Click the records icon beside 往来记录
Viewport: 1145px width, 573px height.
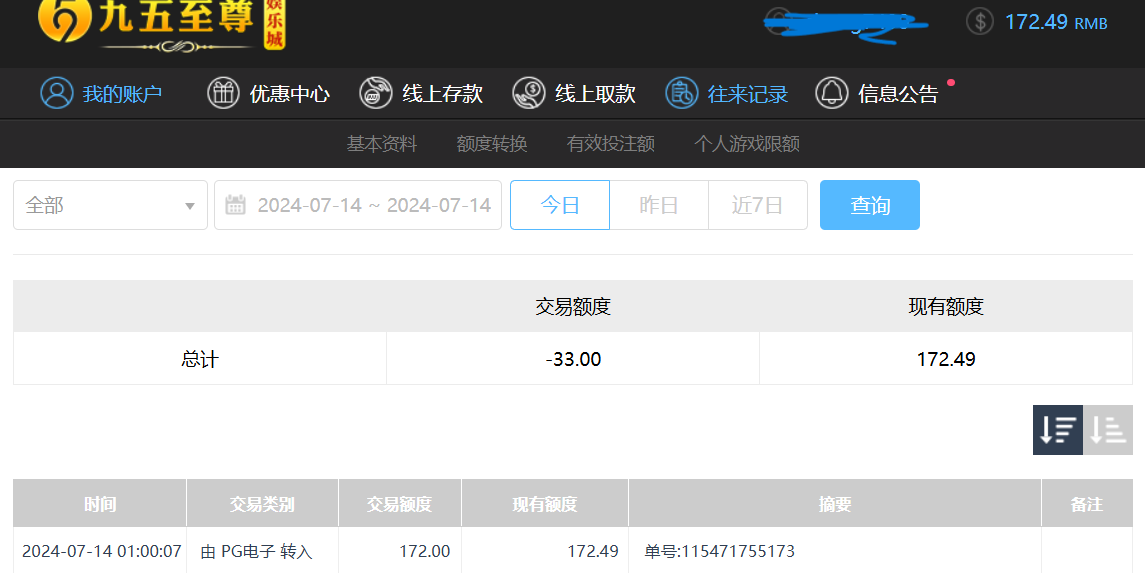[x=682, y=93]
